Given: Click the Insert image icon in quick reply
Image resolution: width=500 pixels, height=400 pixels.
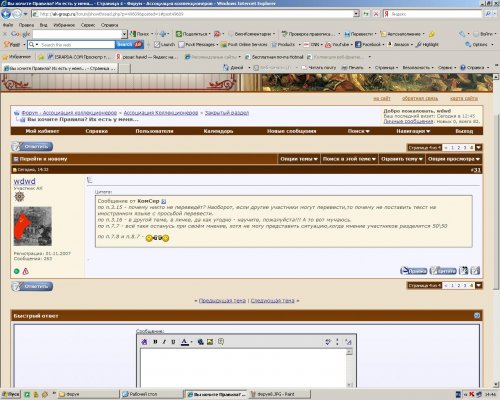Looking at the screenshot, I should (210, 342).
